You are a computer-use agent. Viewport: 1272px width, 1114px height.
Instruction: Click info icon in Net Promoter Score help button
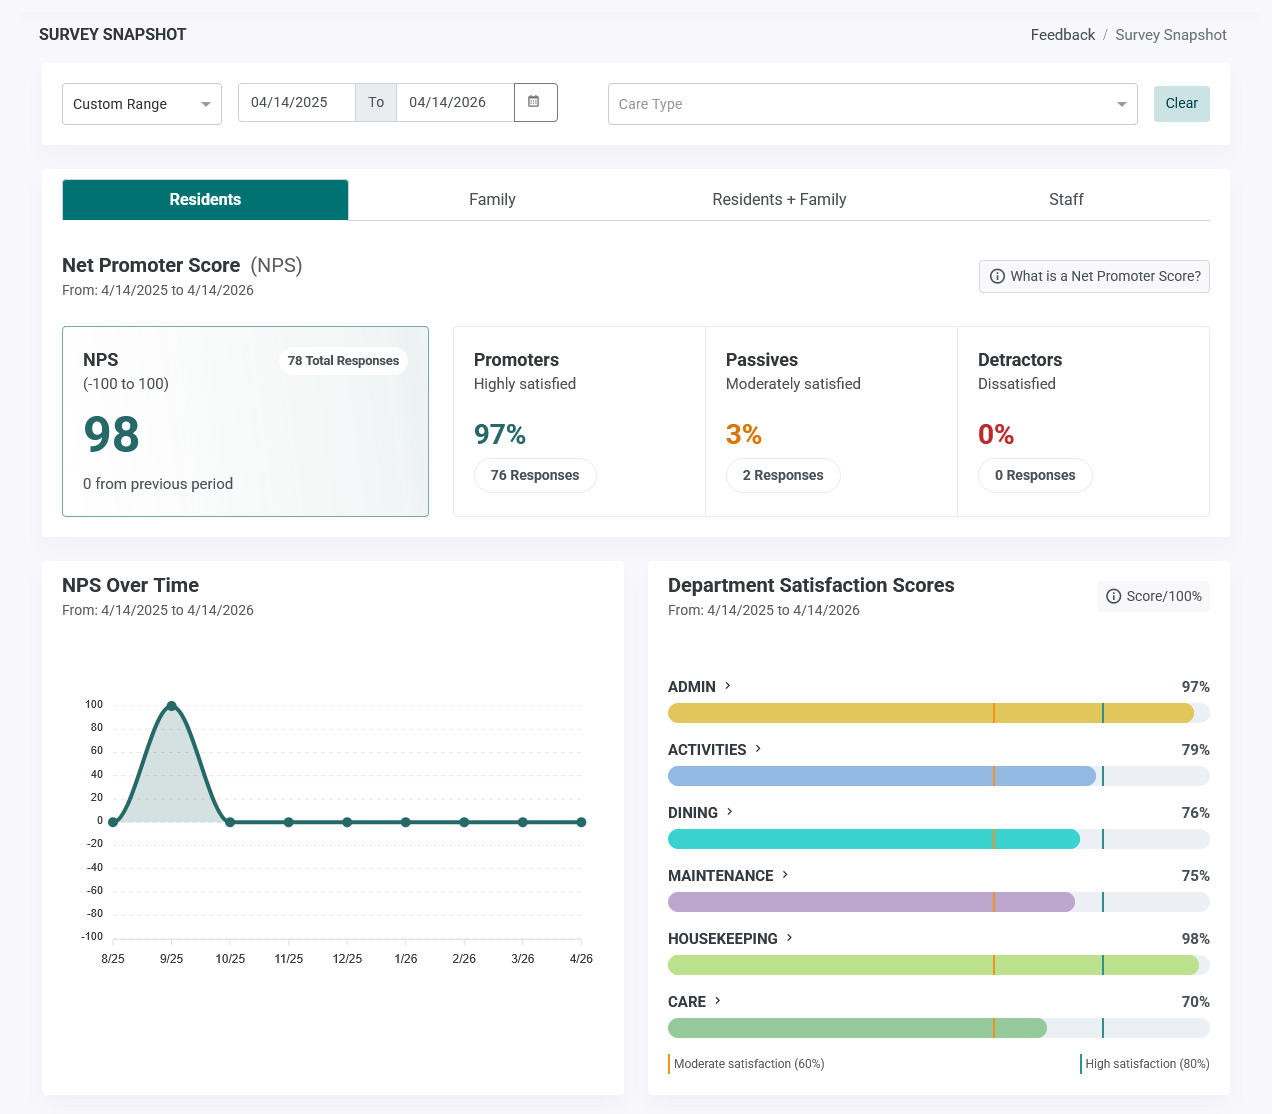click(x=997, y=276)
